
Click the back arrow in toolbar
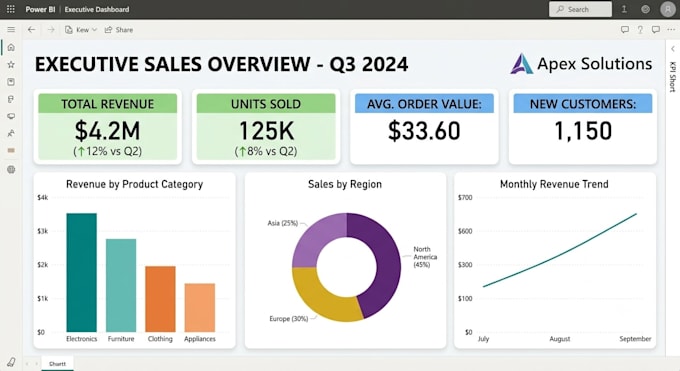click(31, 30)
